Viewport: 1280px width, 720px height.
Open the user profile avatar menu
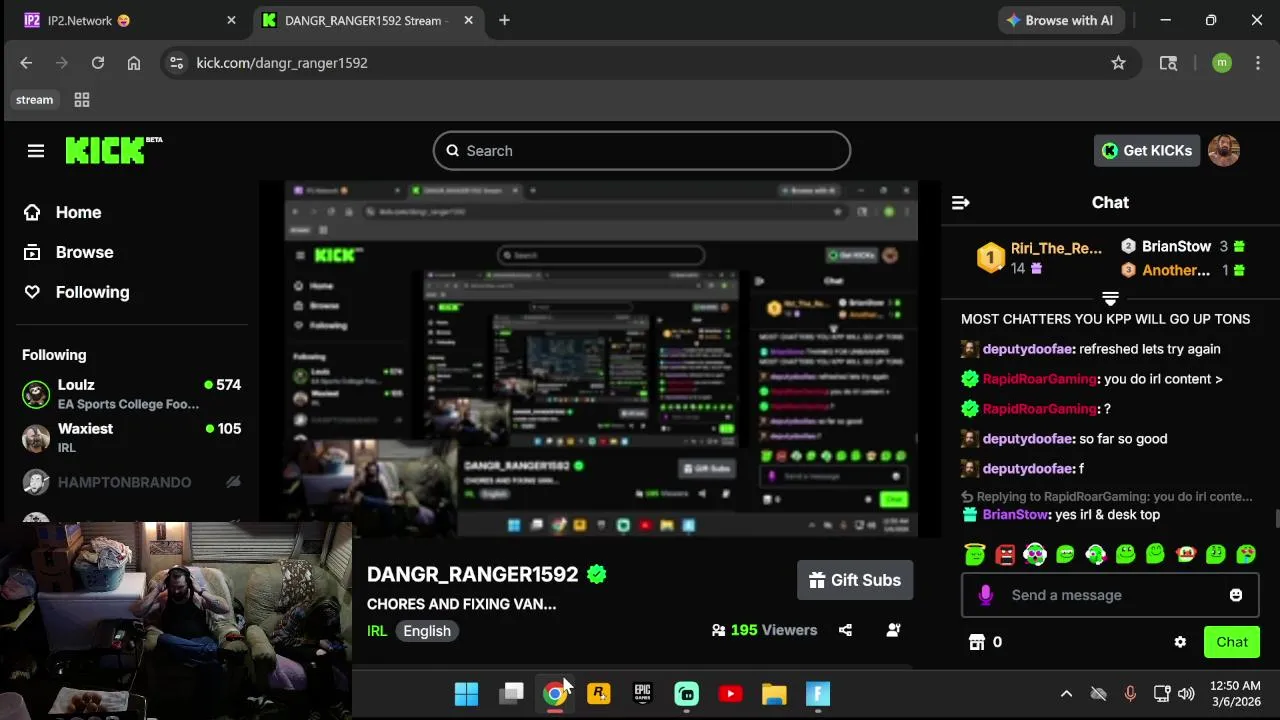click(x=1224, y=151)
